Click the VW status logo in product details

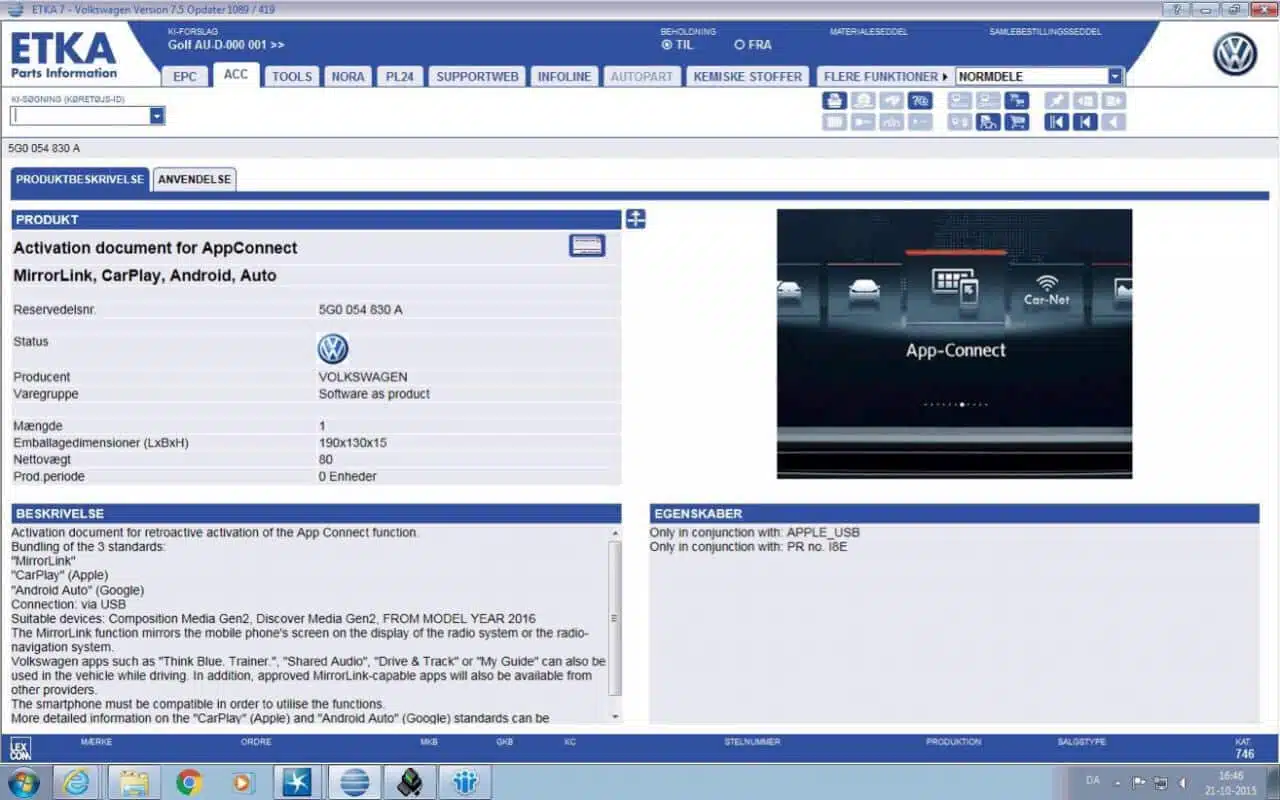pos(333,349)
